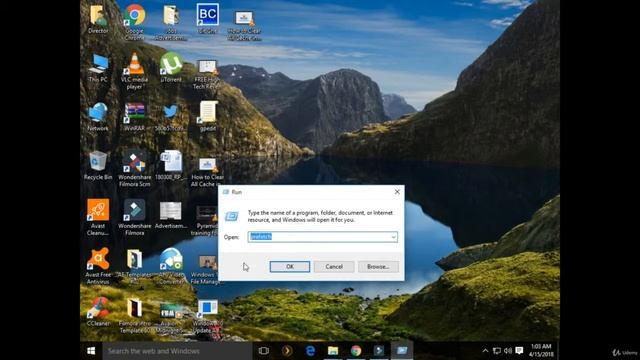Open the Windows Start menu

coord(91,351)
